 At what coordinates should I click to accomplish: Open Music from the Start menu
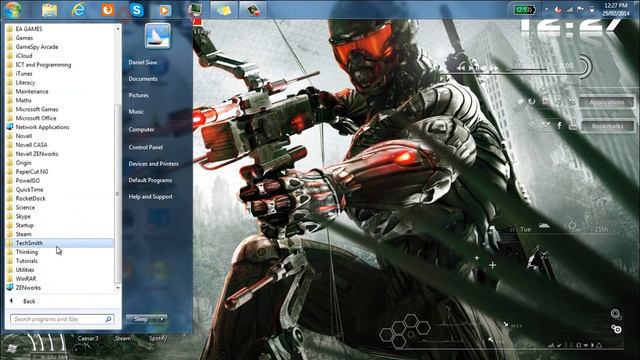point(136,111)
